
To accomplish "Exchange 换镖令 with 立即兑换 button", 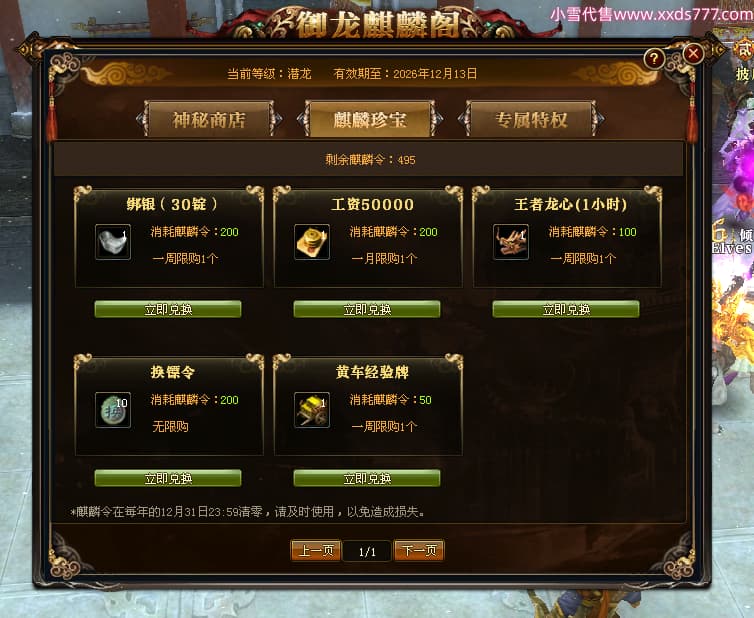I will pyautogui.click(x=168, y=478).
